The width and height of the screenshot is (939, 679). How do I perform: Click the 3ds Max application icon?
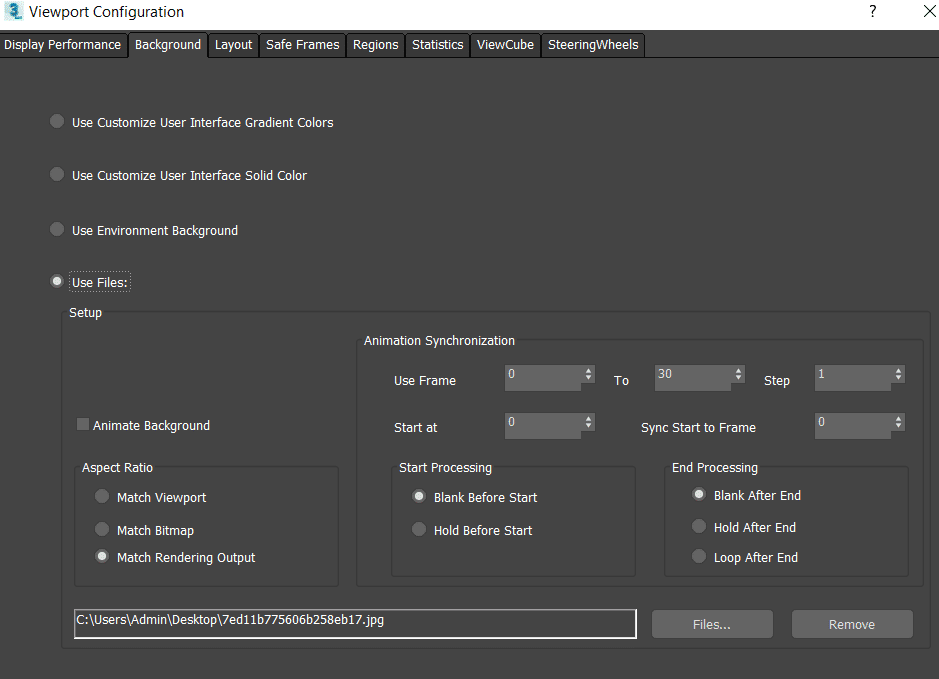click(13, 11)
